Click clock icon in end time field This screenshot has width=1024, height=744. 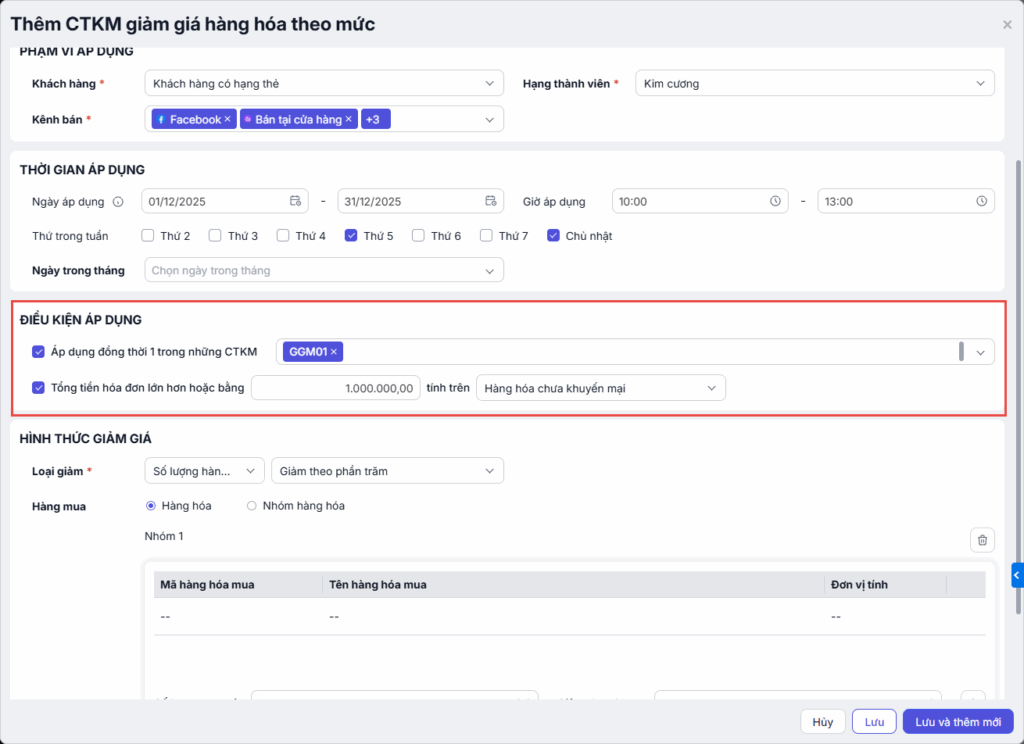[x=982, y=201]
